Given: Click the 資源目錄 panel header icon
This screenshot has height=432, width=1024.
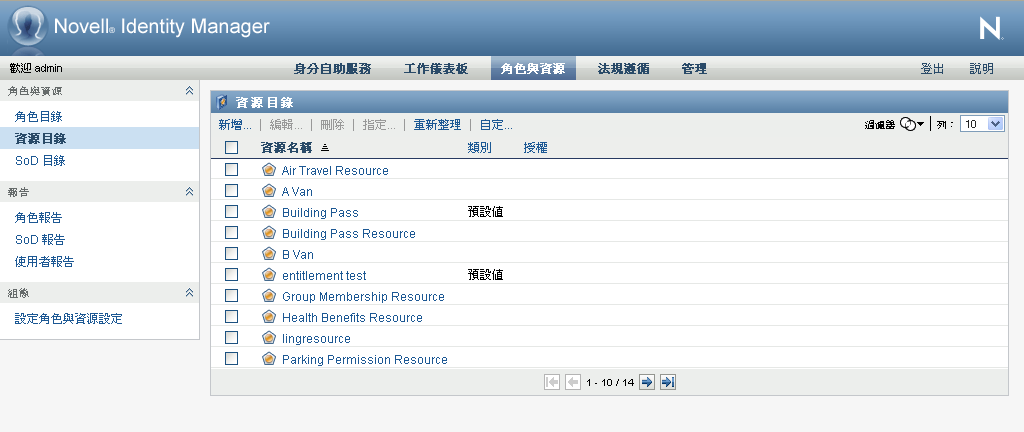Looking at the screenshot, I should (x=222, y=102).
